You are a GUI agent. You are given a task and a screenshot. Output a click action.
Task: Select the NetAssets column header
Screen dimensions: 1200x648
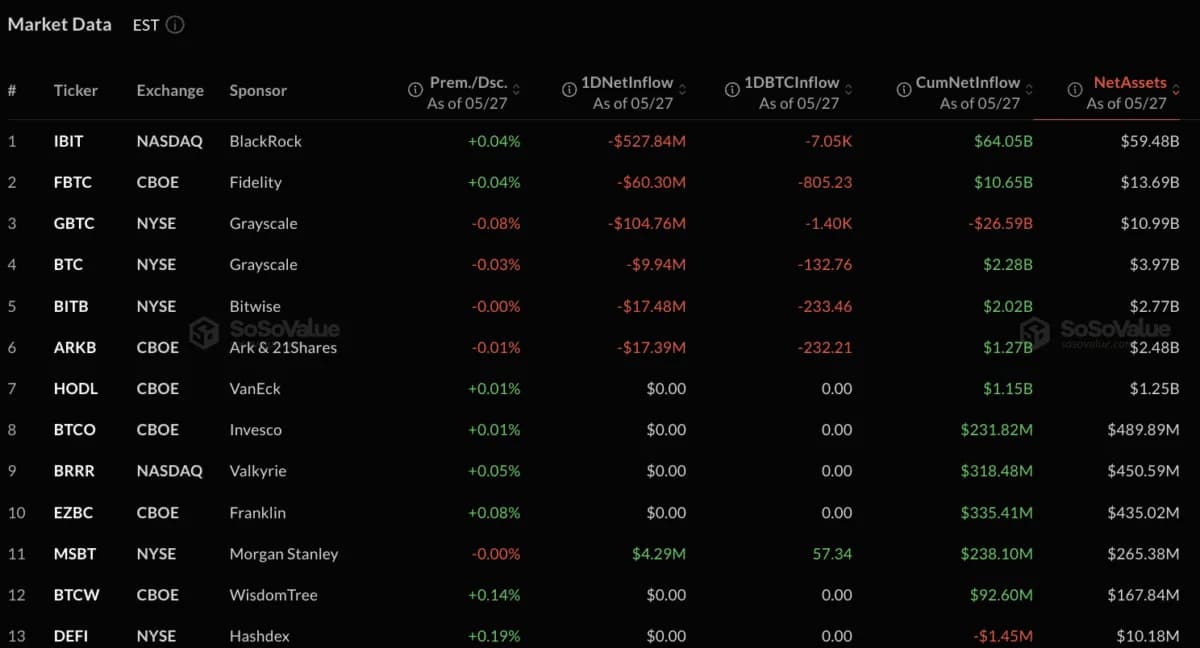point(1130,83)
